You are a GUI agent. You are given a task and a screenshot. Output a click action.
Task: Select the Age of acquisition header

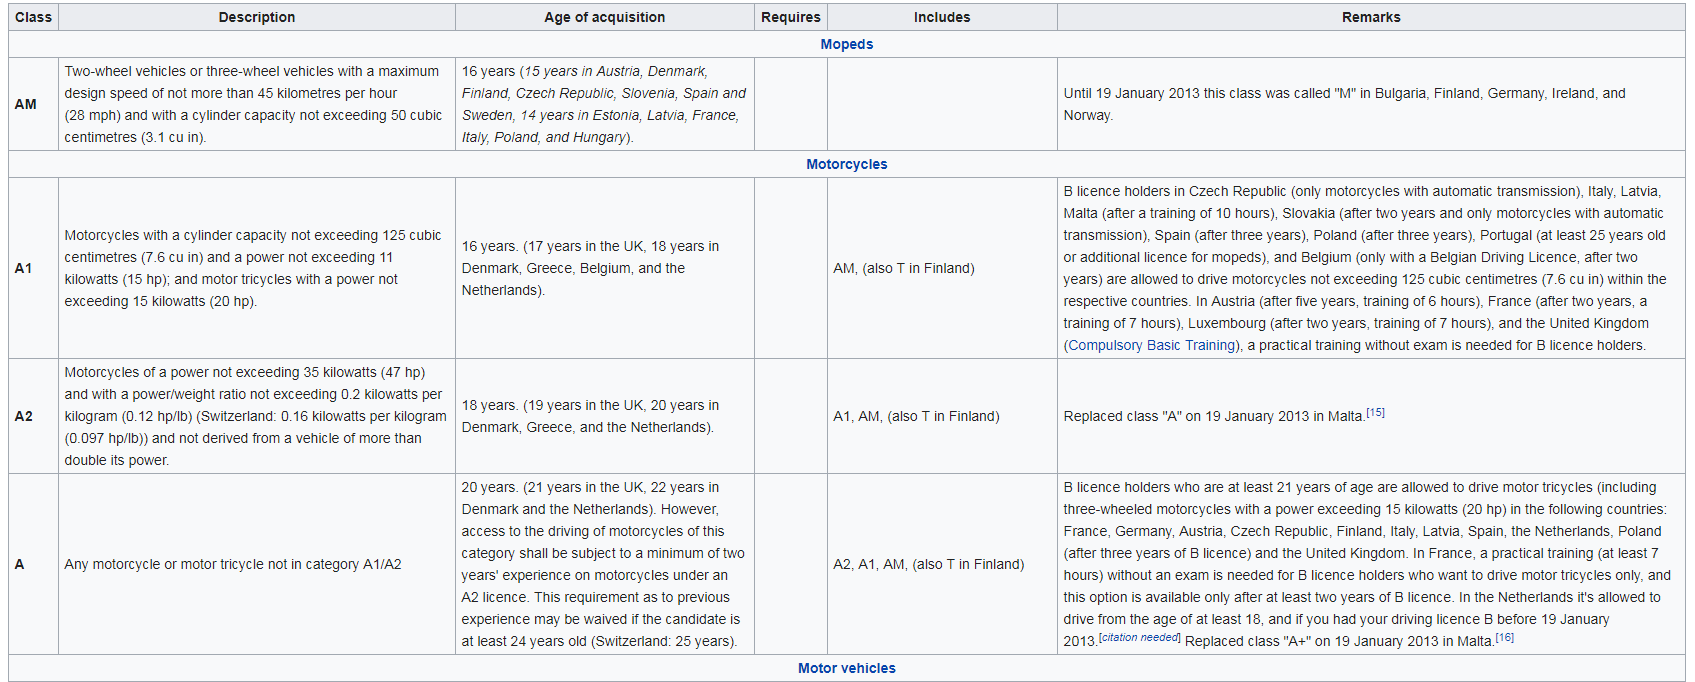(605, 17)
